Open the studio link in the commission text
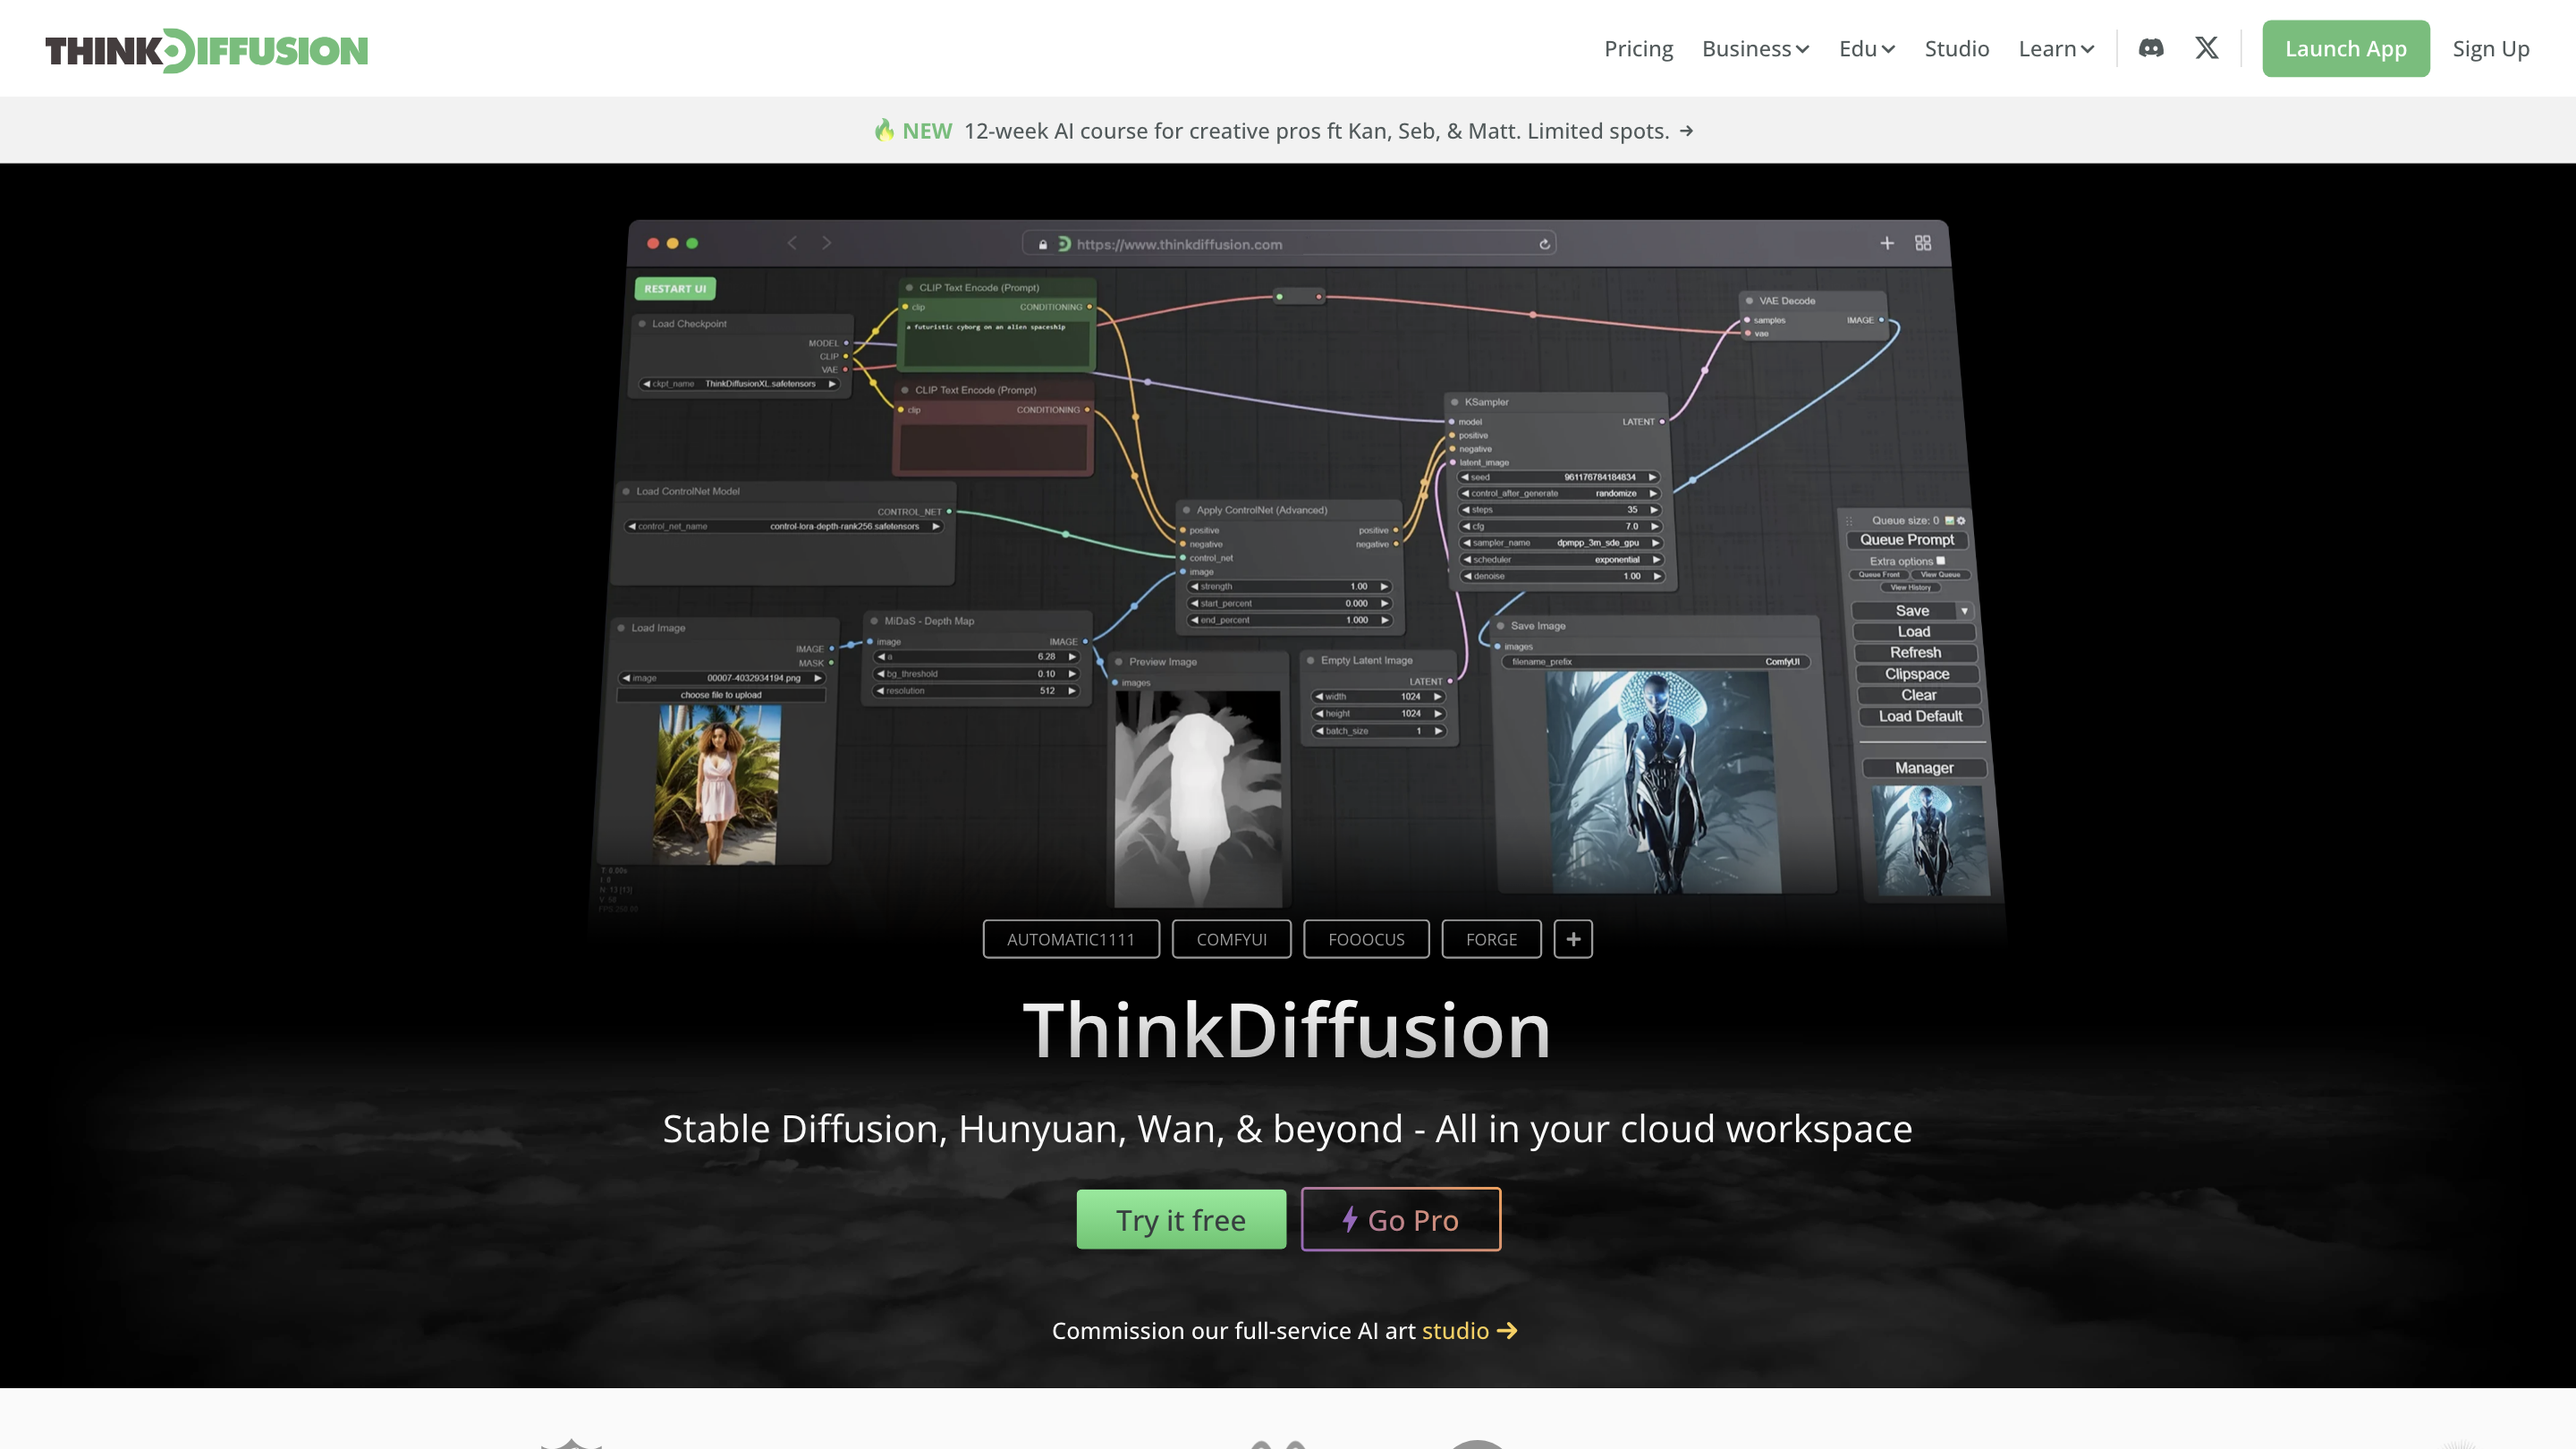This screenshot has height=1449, width=2576. (1455, 1330)
